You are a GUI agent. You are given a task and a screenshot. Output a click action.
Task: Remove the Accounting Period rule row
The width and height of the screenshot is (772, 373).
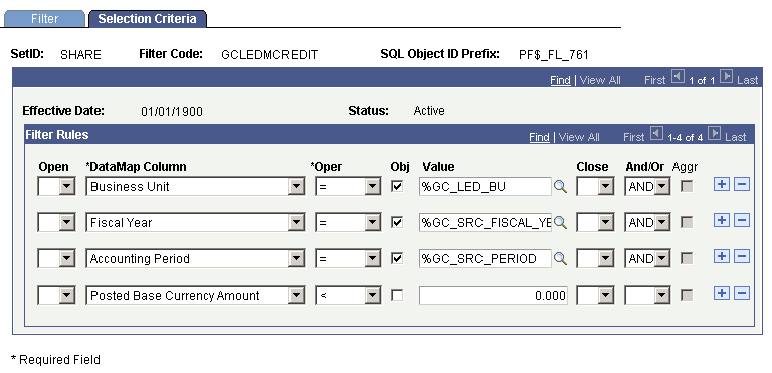point(742,256)
